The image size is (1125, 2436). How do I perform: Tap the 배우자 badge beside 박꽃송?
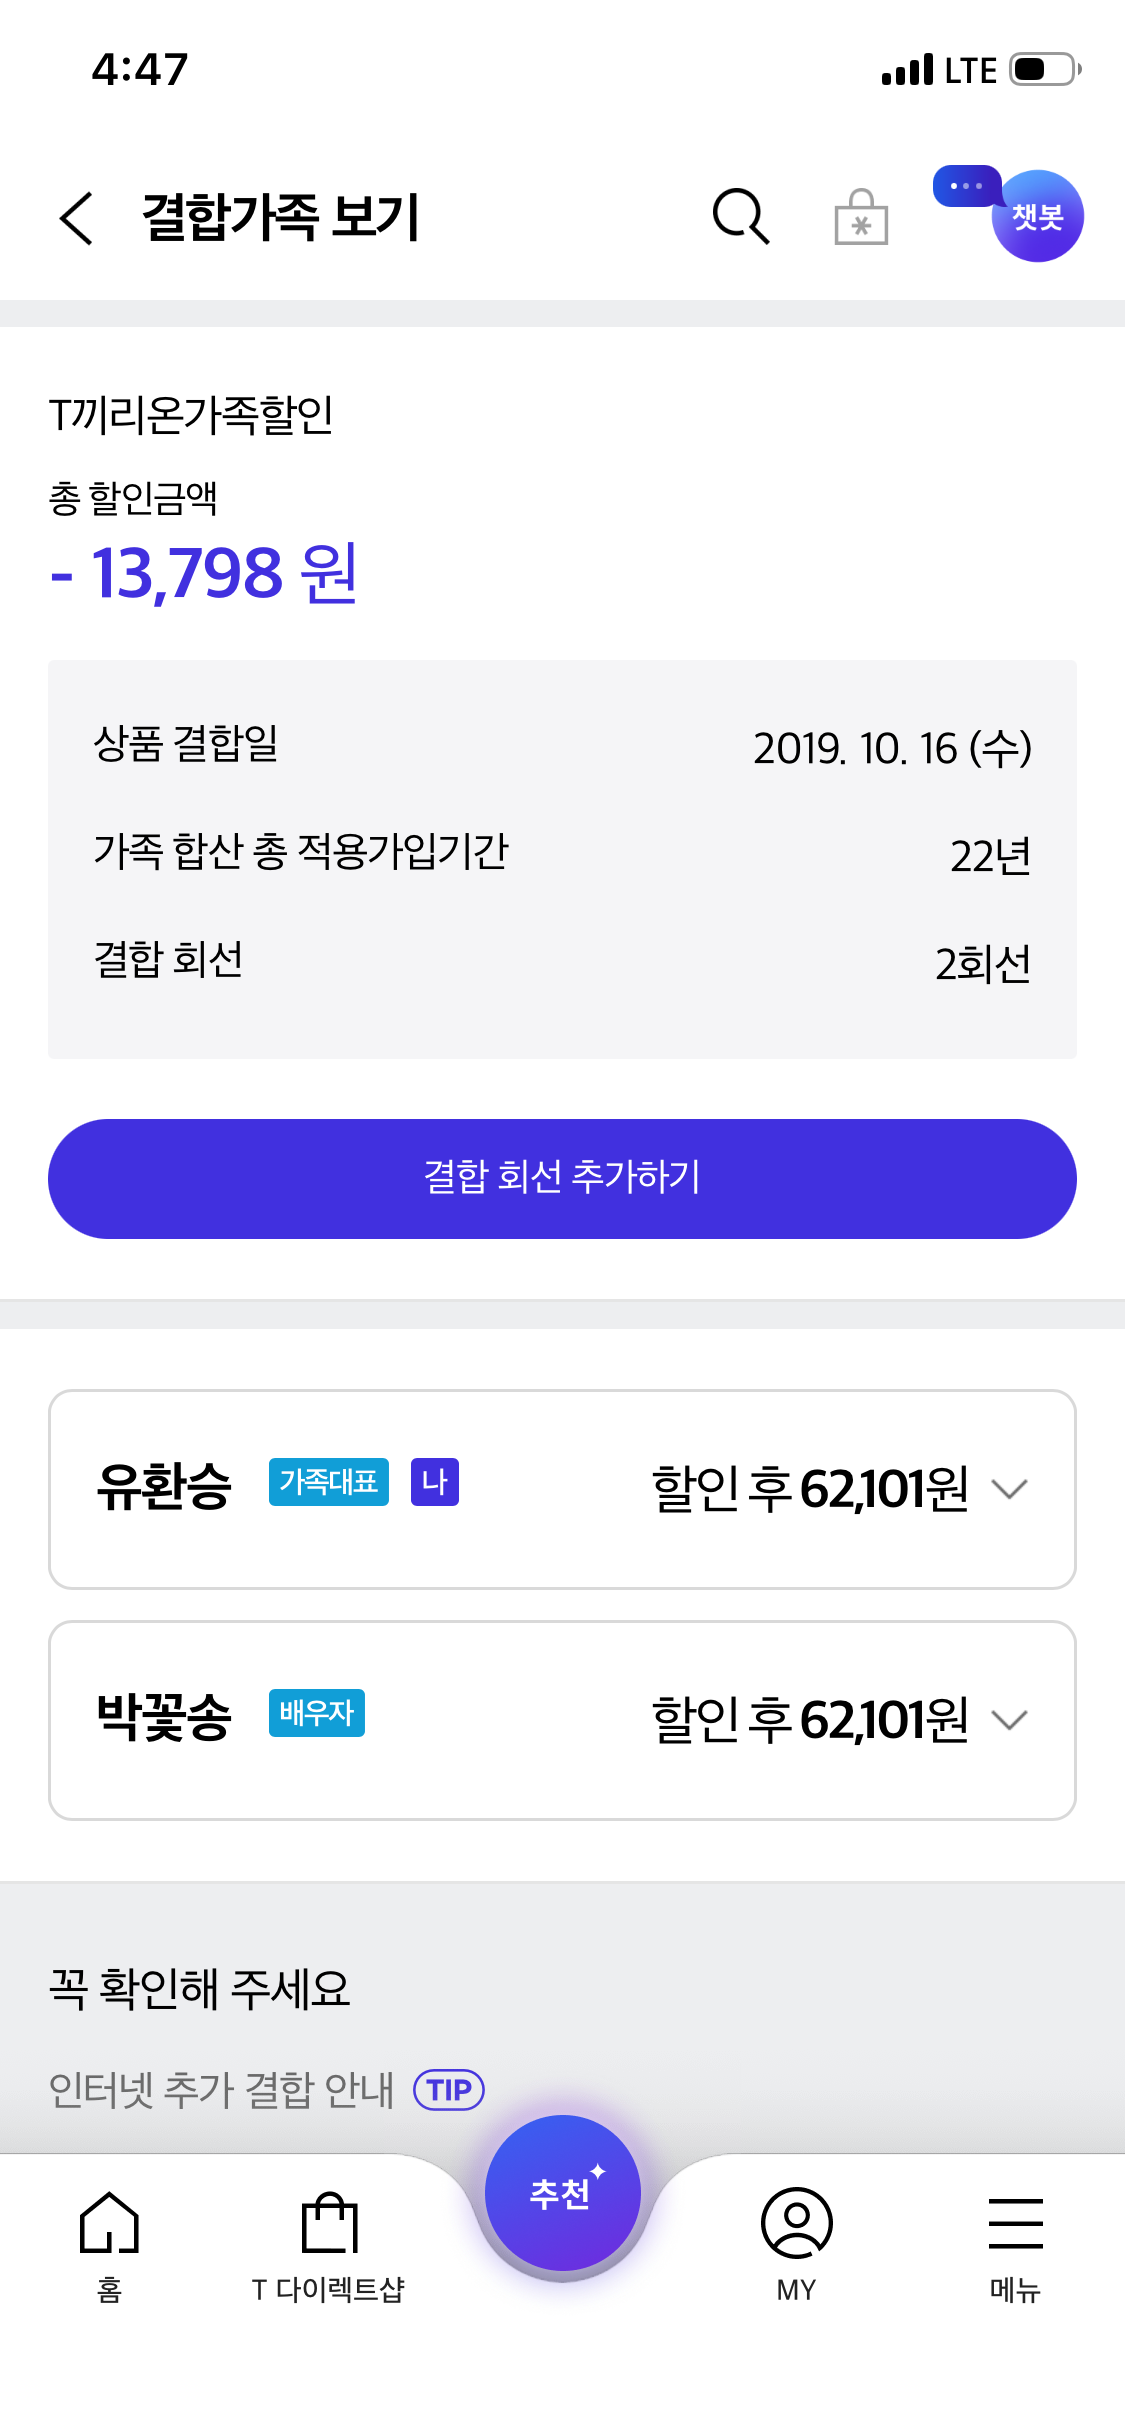point(316,1713)
